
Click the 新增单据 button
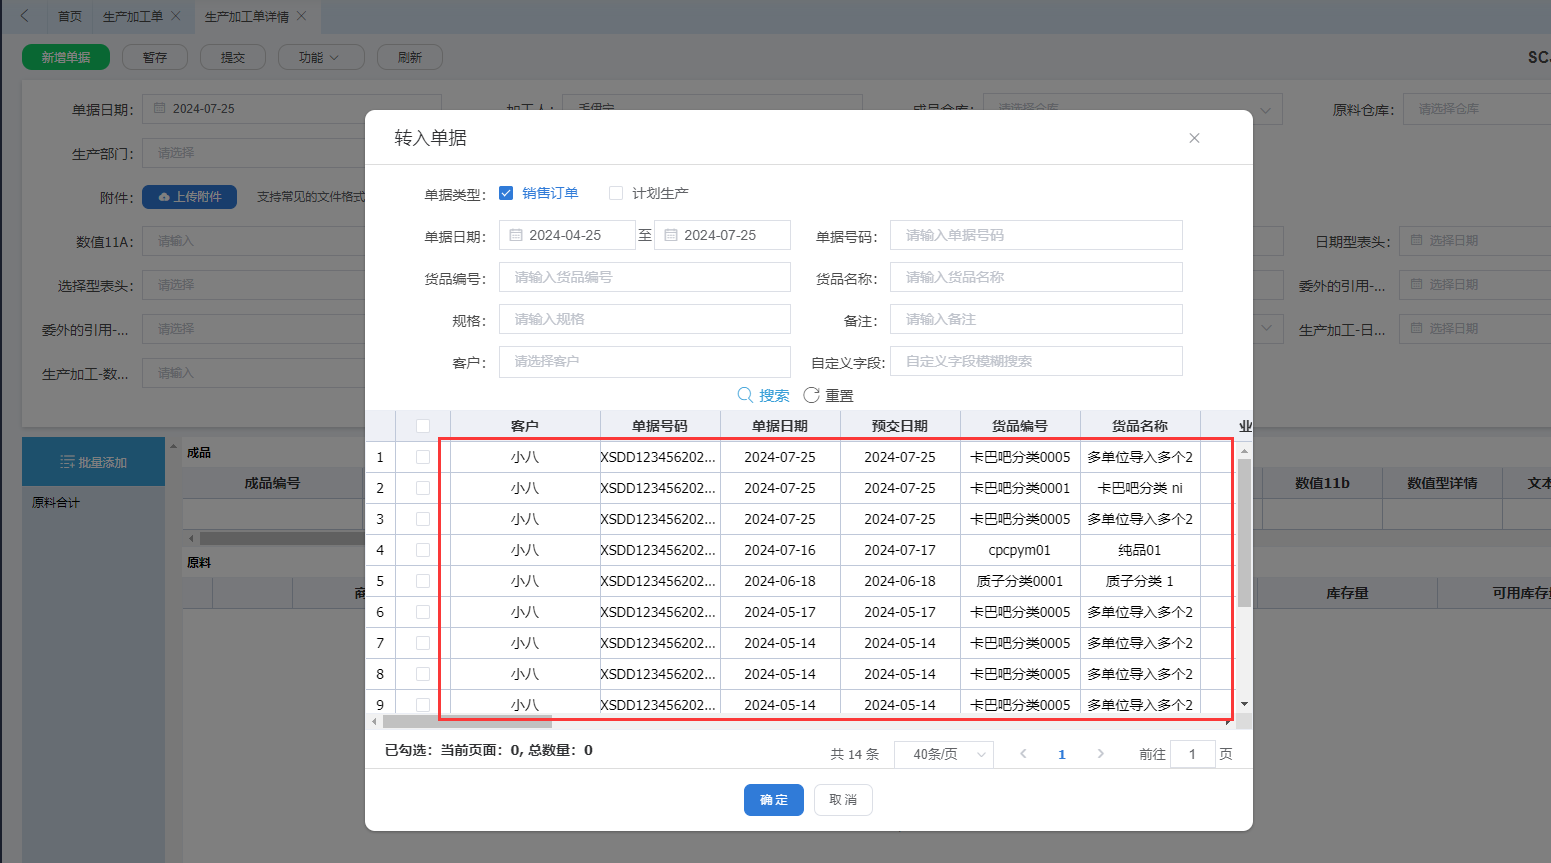coord(66,57)
